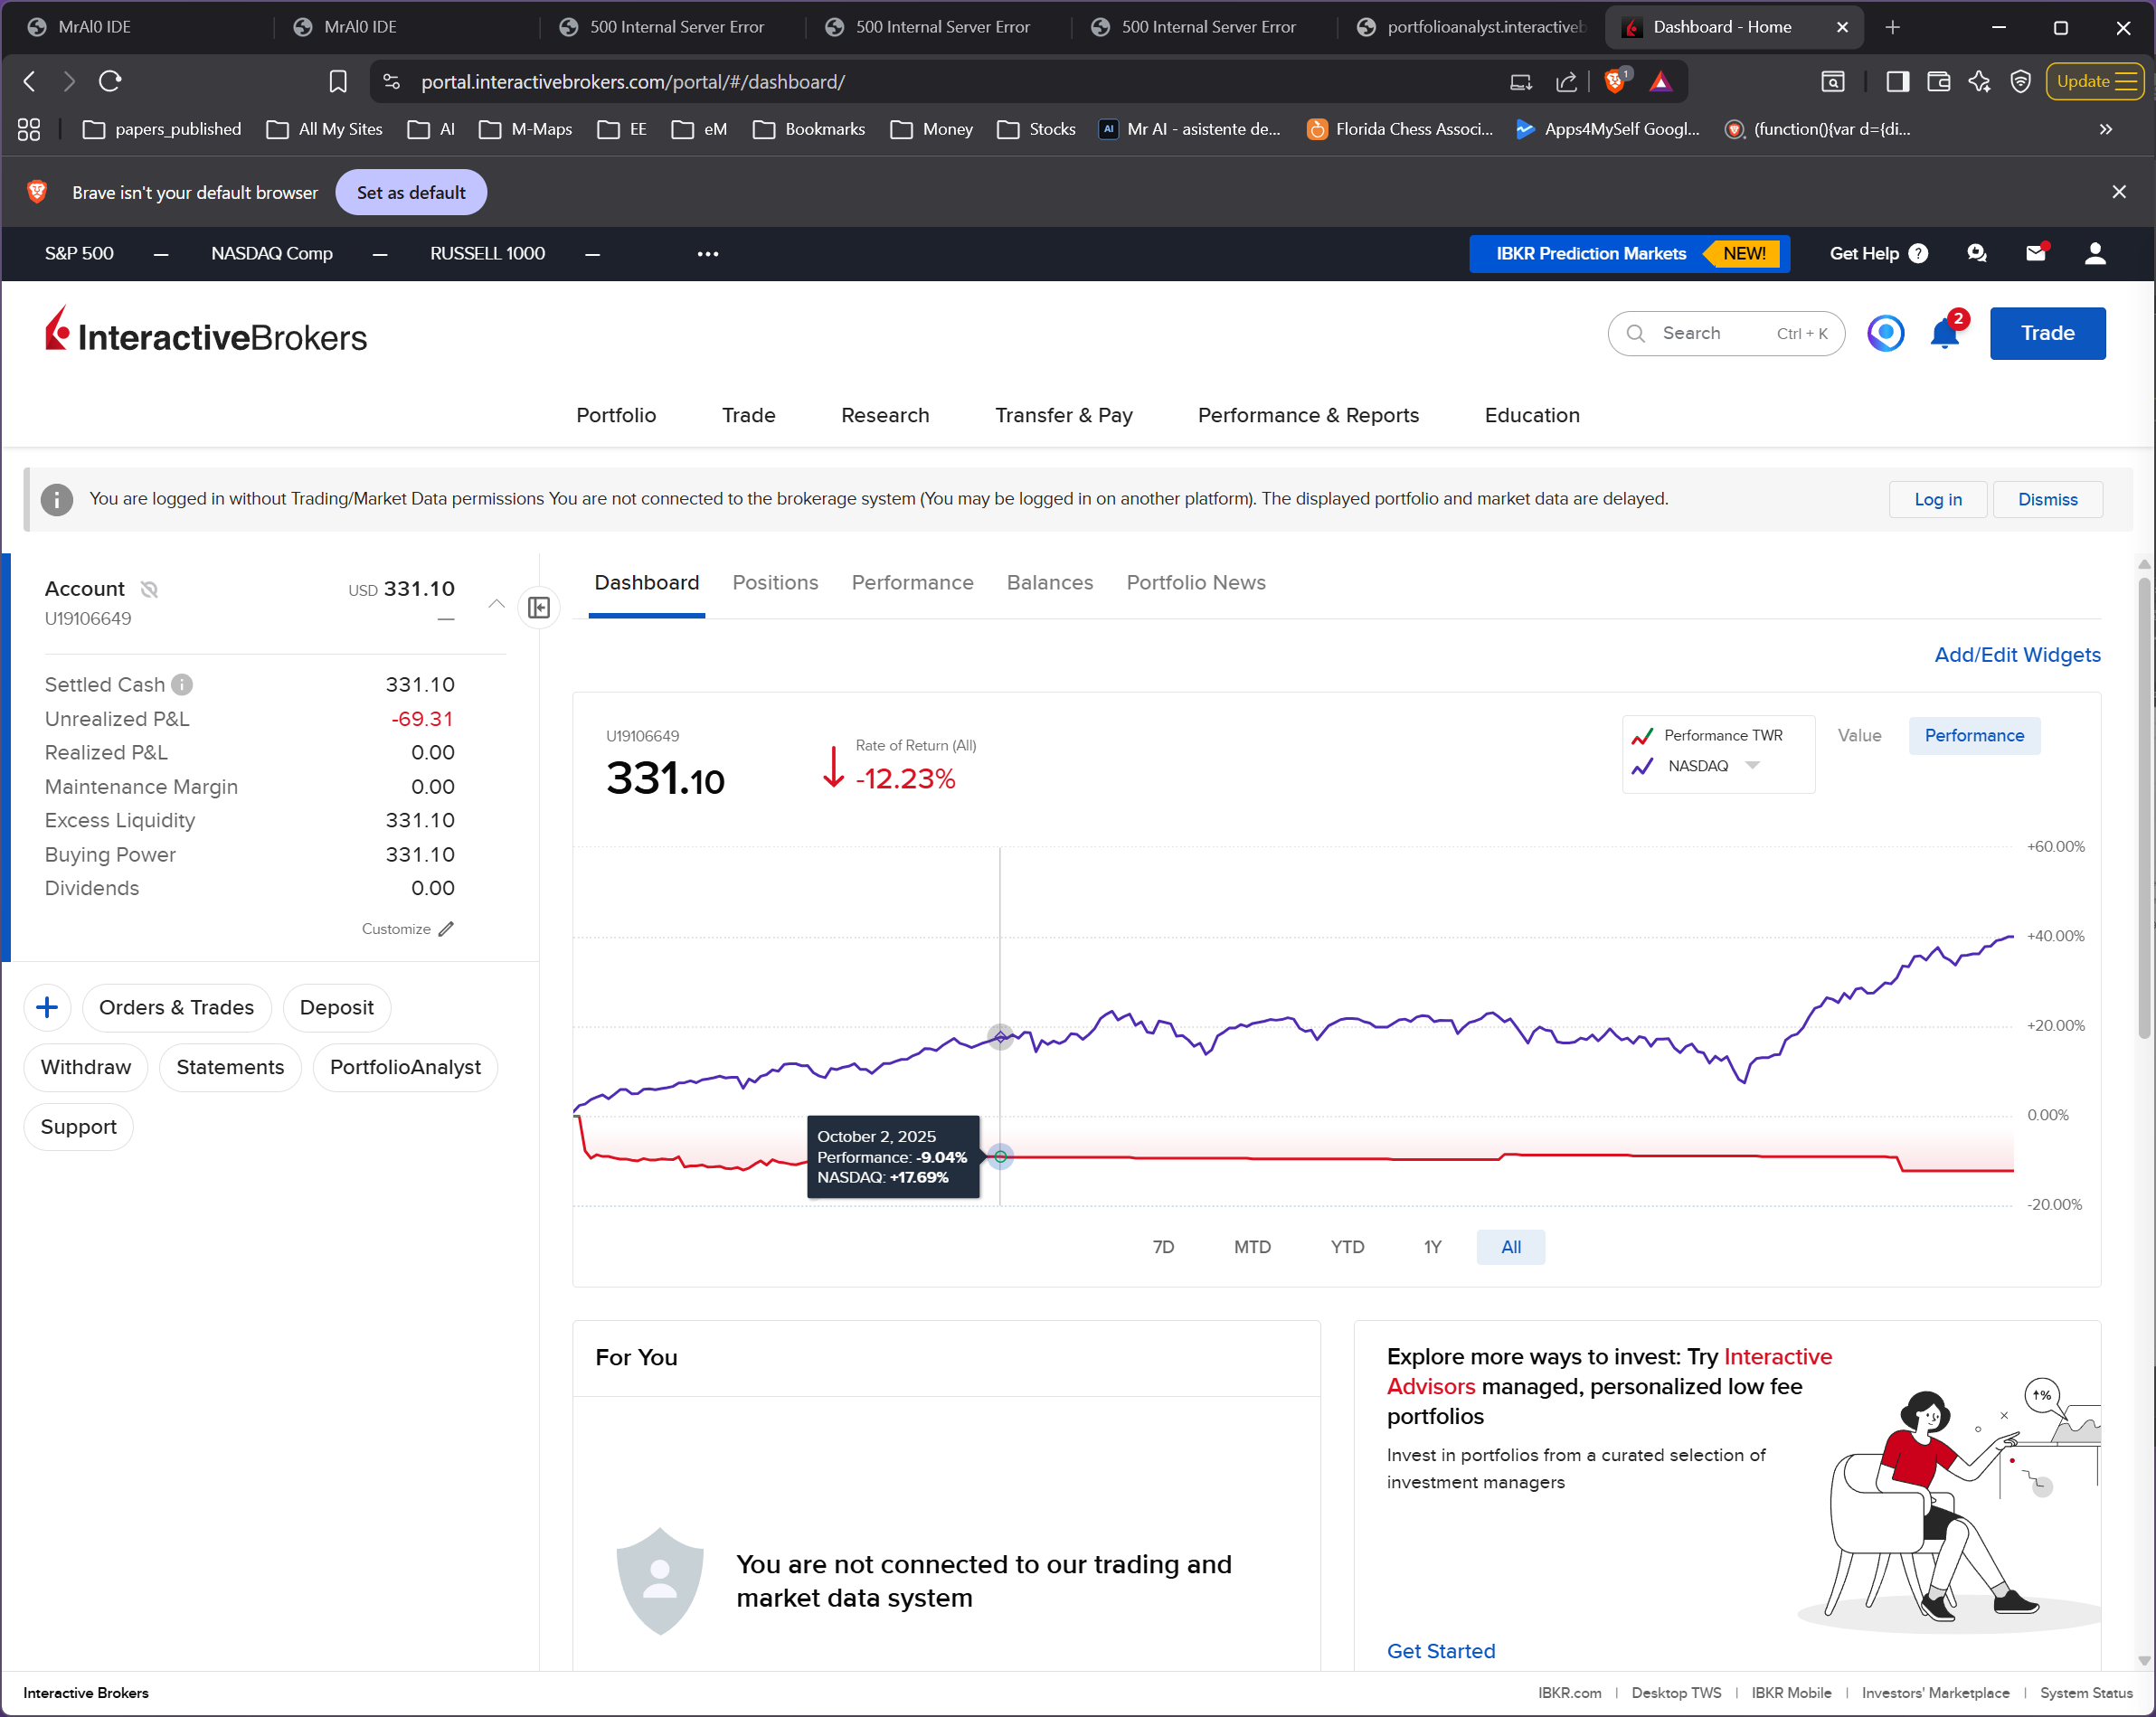
Task: Open the user profile icon
Action: [2095, 253]
